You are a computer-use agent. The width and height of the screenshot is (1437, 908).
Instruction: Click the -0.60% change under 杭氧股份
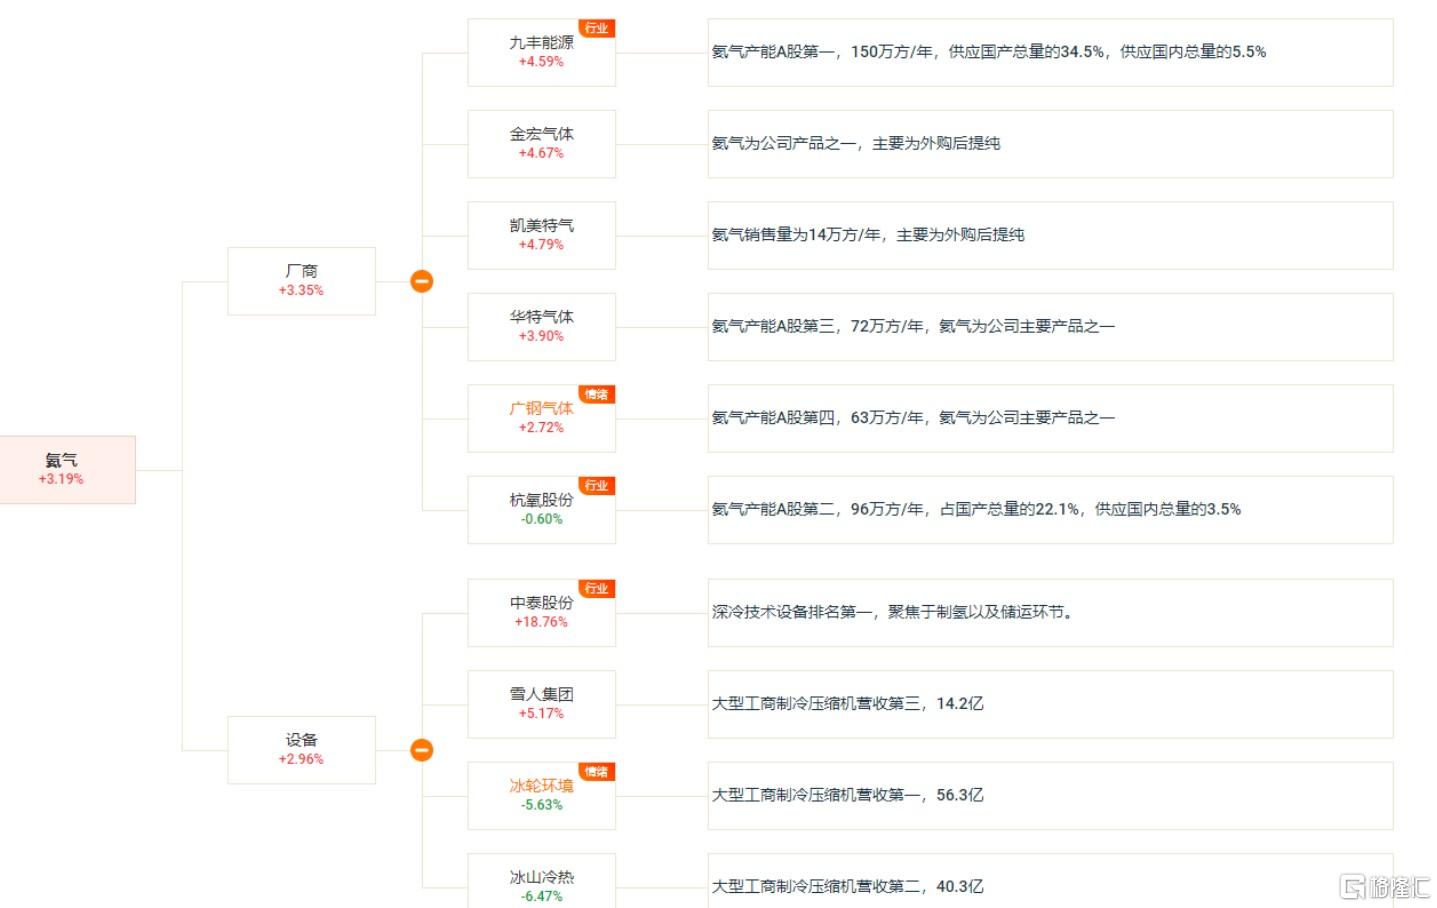point(541,519)
